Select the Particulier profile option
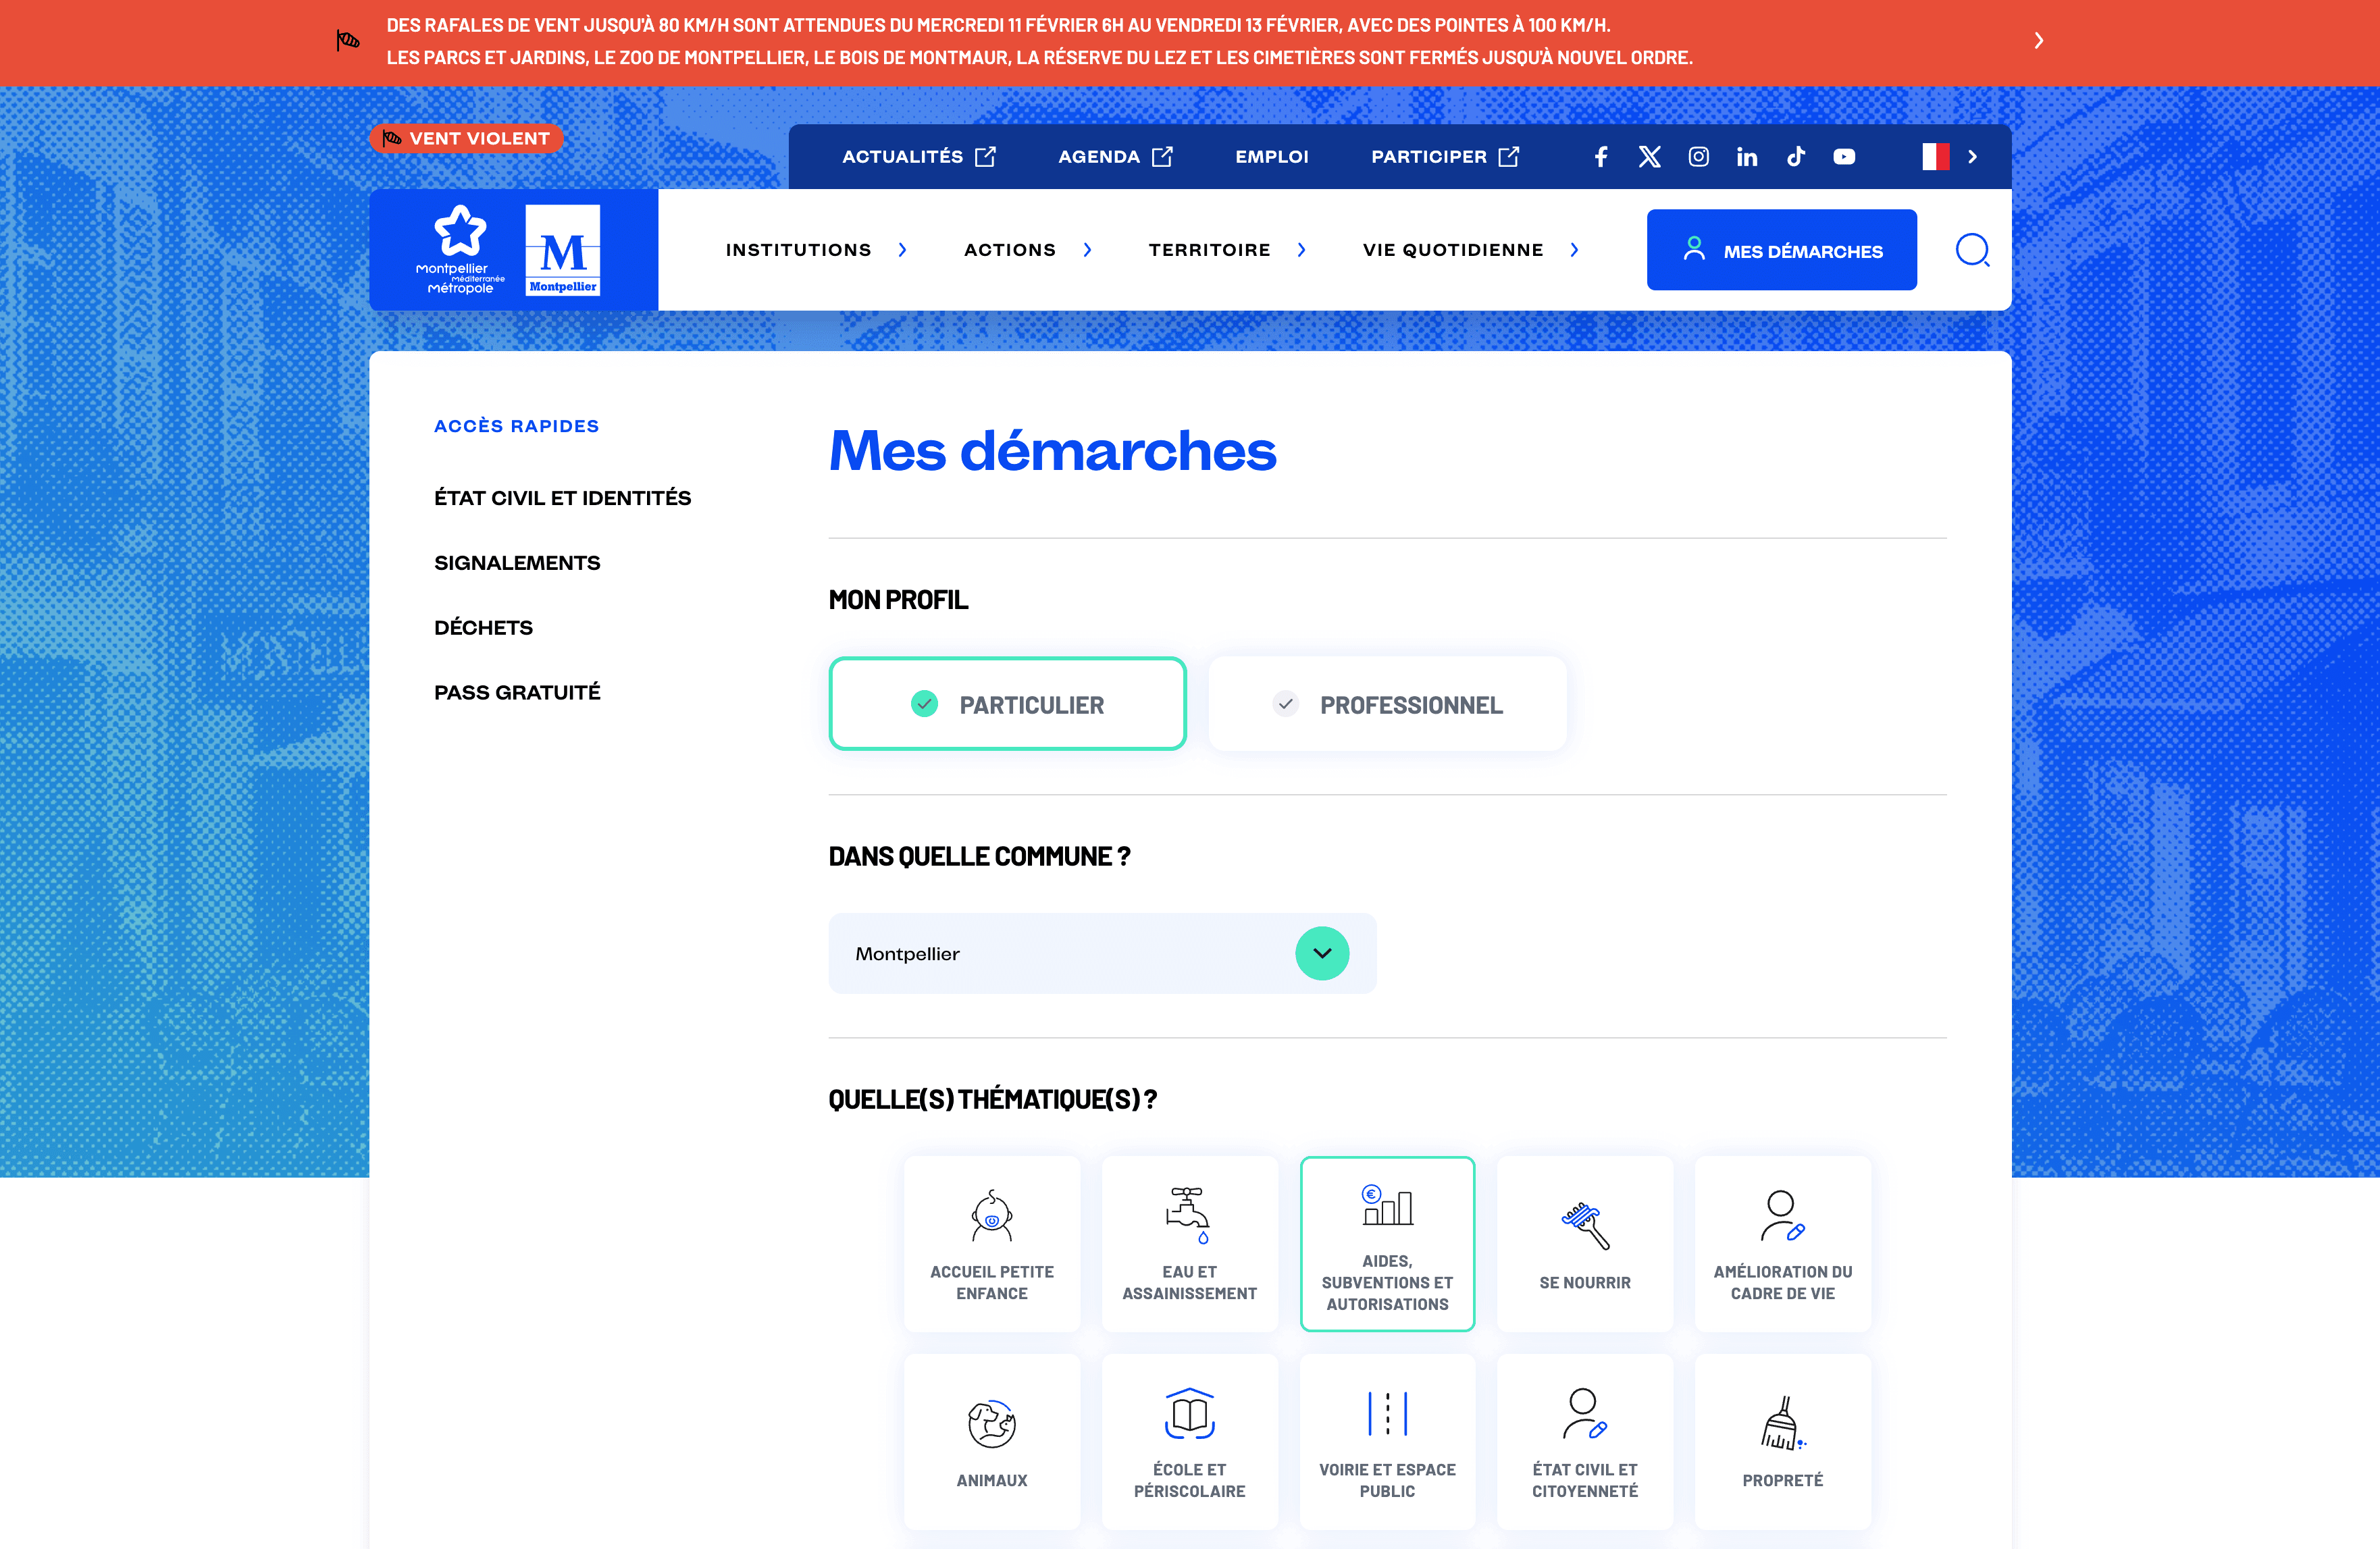2380x1549 pixels. [x=1007, y=704]
